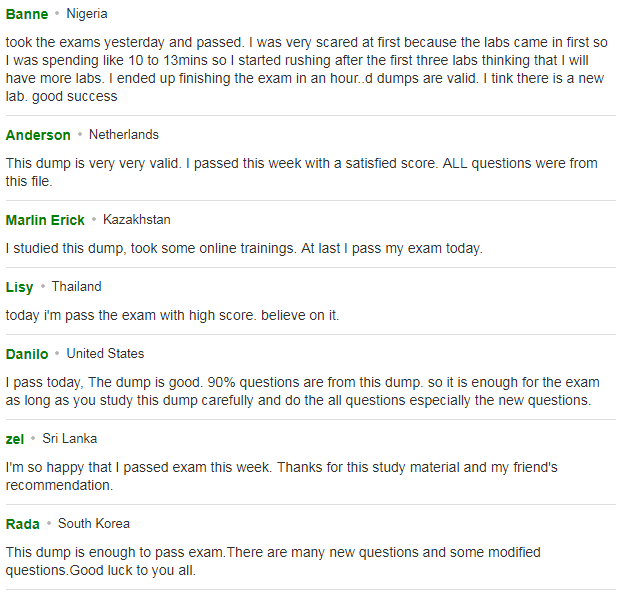This screenshot has width=620, height=594.
Task: Click Anderson's comment 'This dump is very very valid'
Action: tap(302, 172)
